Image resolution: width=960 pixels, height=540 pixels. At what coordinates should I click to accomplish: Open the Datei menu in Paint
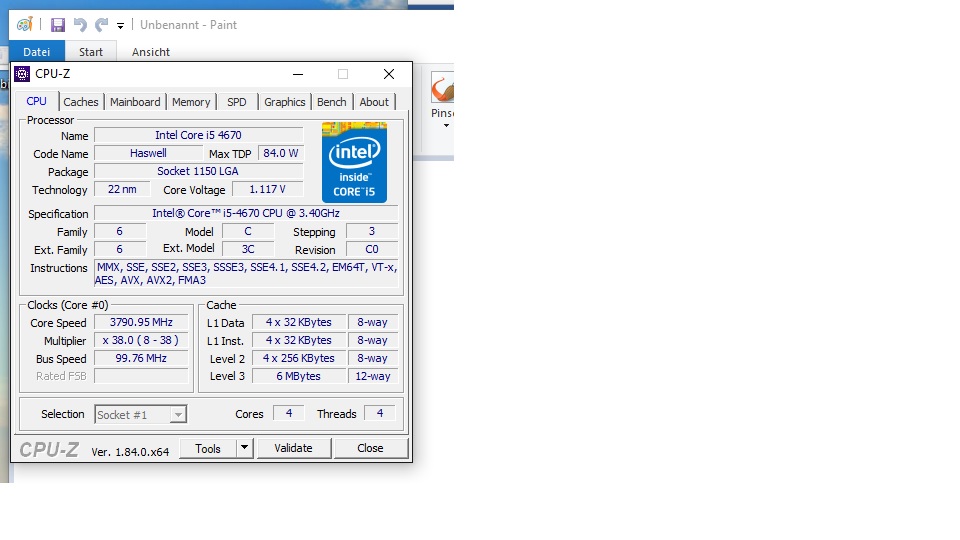tap(37, 52)
